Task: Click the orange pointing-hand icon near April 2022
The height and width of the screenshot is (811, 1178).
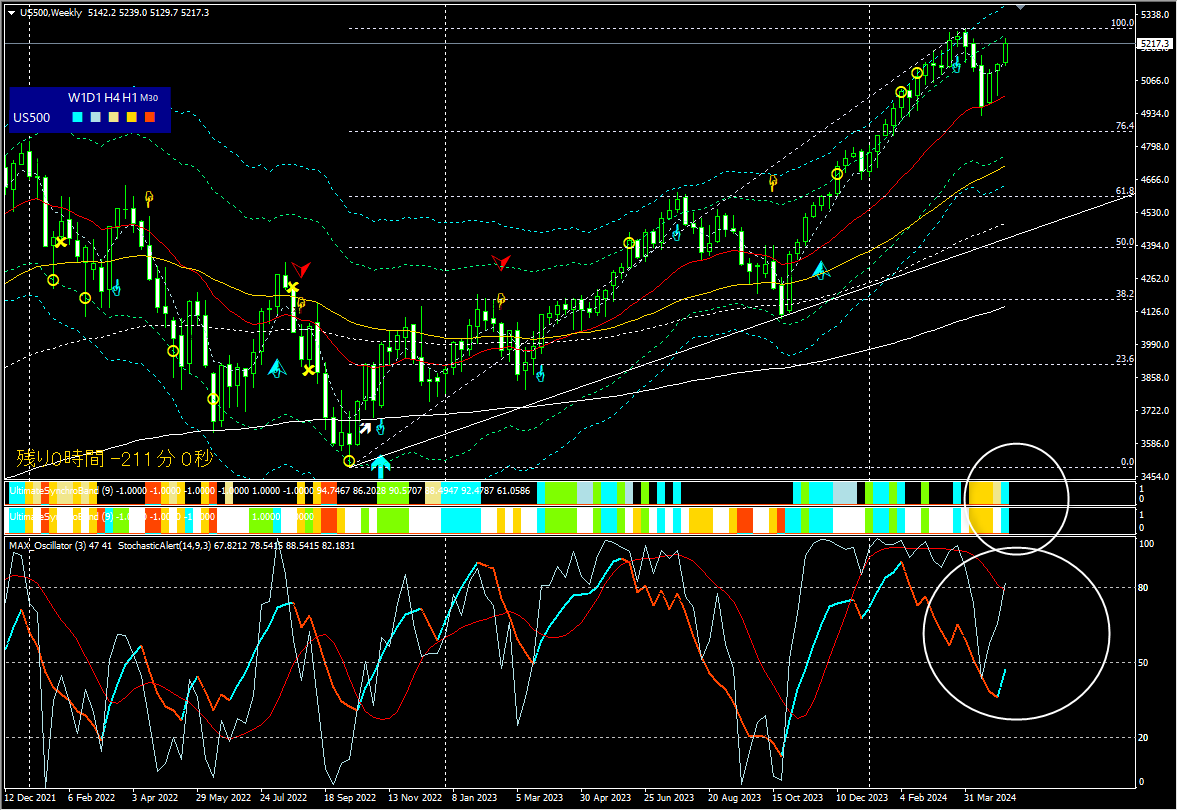Action: click(149, 198)
